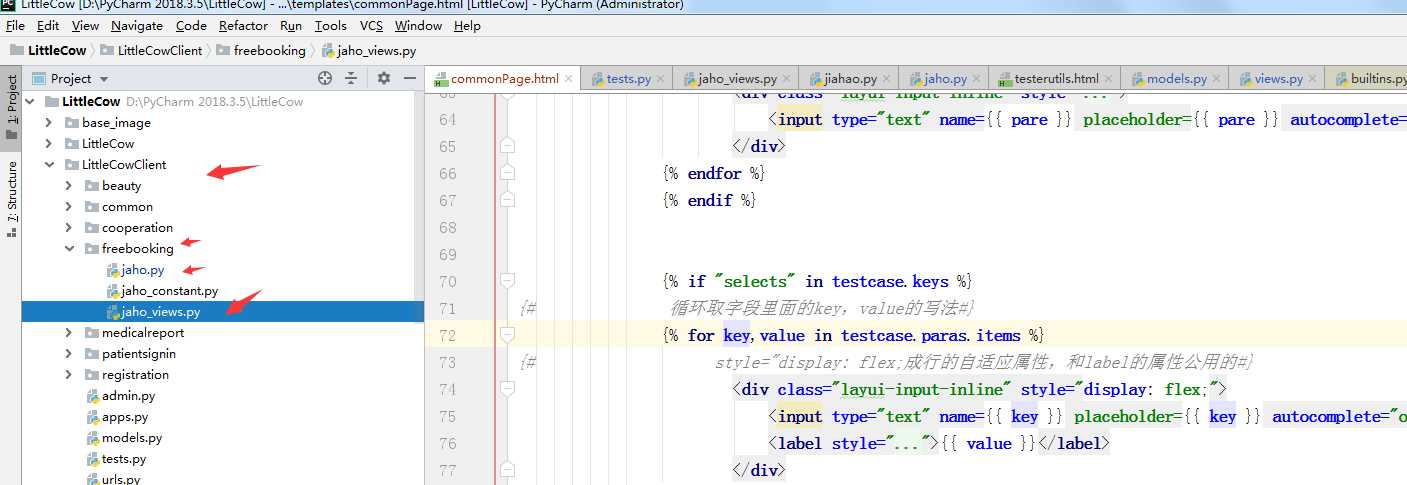The width and height of the screenshot is (1407, 485).
Task: Fold the code block at line 66
Action: [x=507, y=173]
